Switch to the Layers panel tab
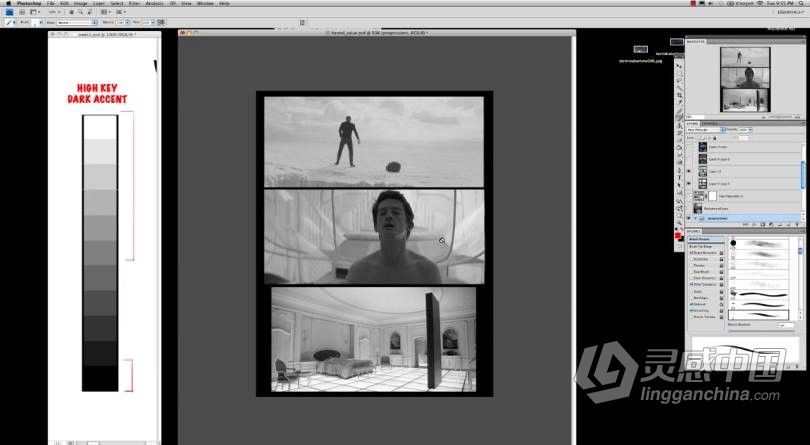The width and height of the screenshot is (810, 445). [x=692, y=124]
